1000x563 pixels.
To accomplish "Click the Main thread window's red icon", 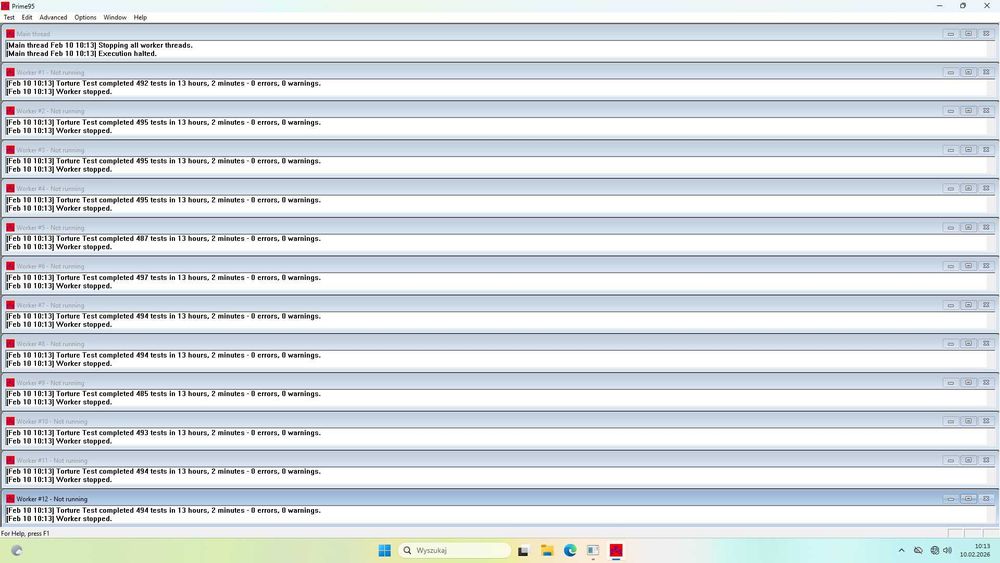I will coord(10,34).
